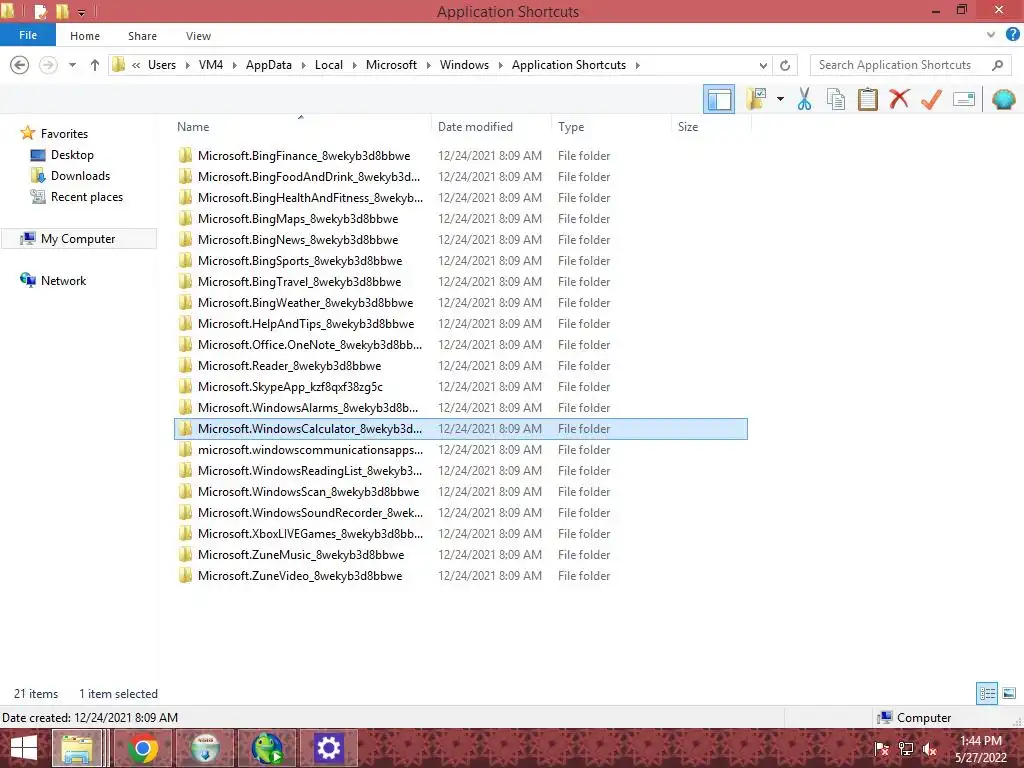Open recent locations dropdown arrow
Viewport: 1024px width, 768px height.
(x=72, y=65)
